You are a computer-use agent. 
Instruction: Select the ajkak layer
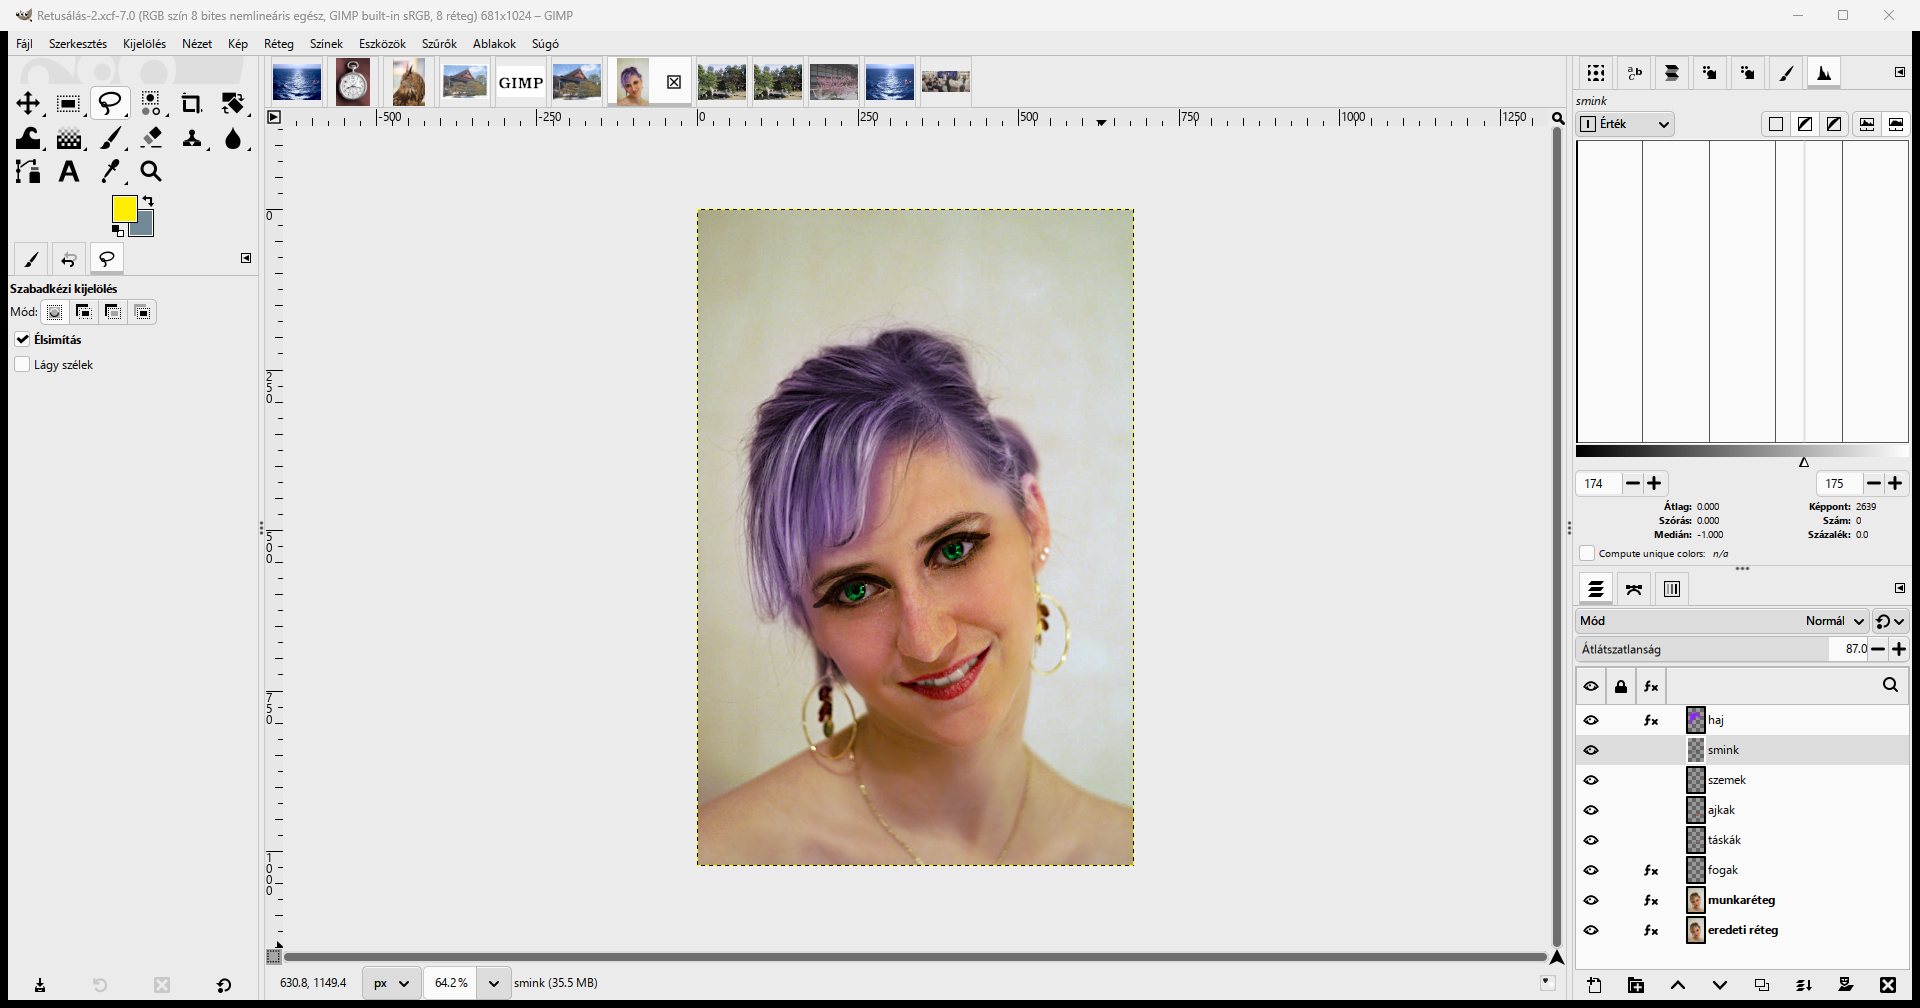(x=1742, y=810)
